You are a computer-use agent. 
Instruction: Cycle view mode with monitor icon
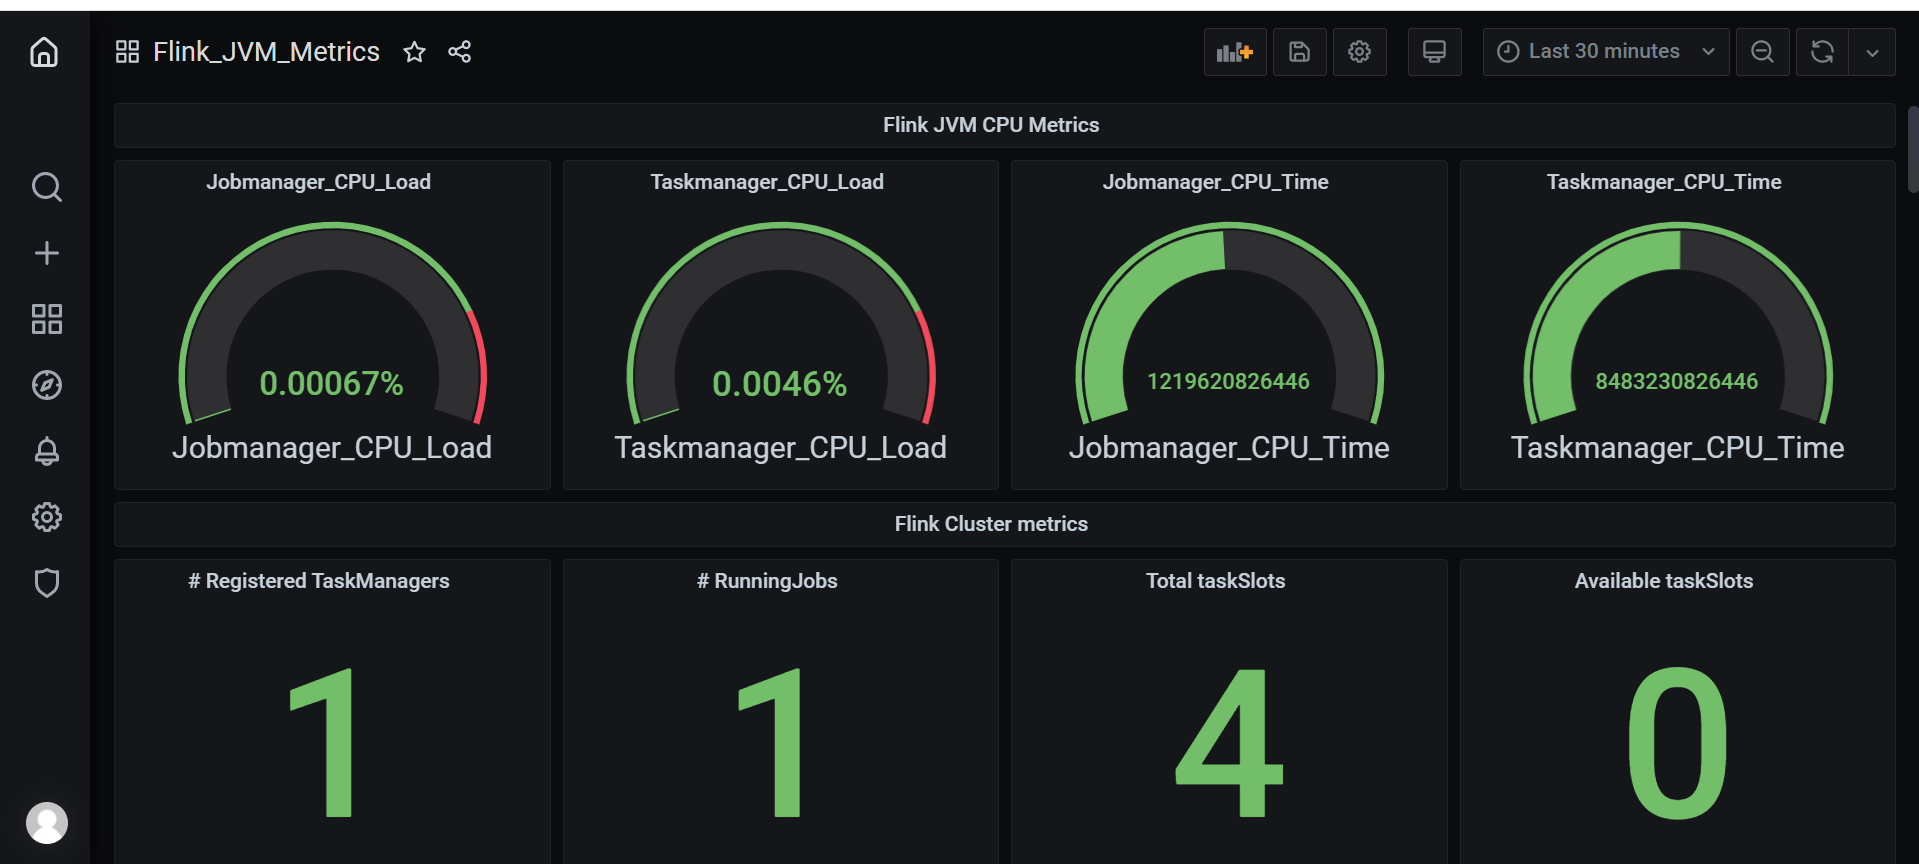(1434, 52)
